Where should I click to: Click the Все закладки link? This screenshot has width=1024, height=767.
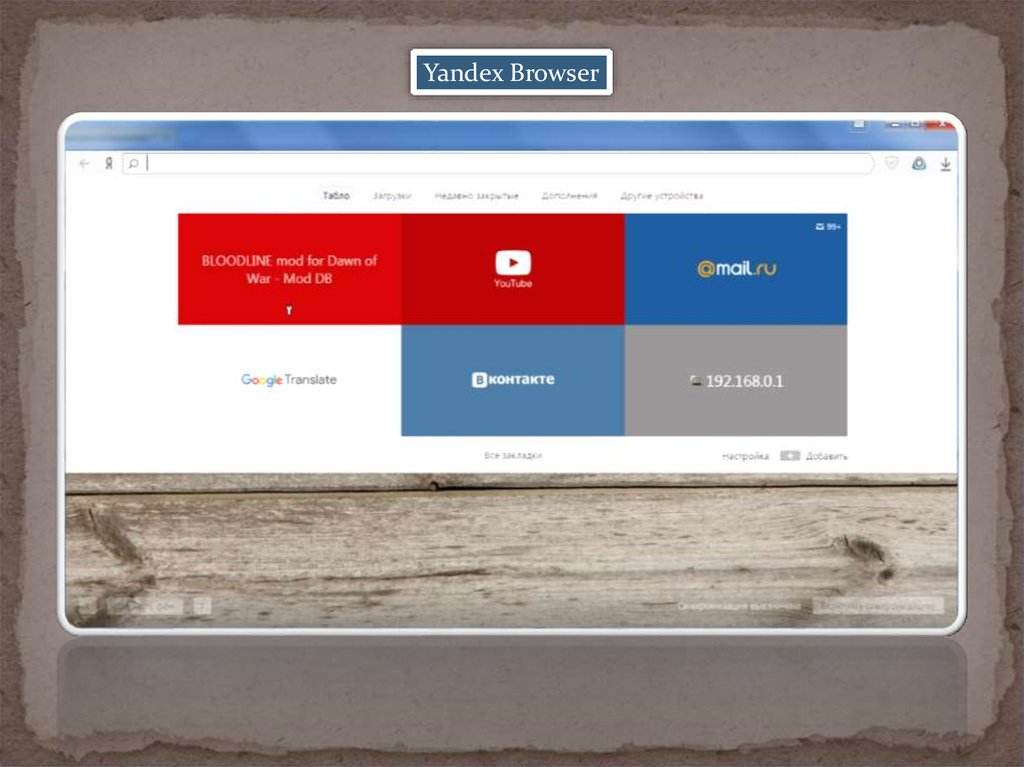coord(513,455)
